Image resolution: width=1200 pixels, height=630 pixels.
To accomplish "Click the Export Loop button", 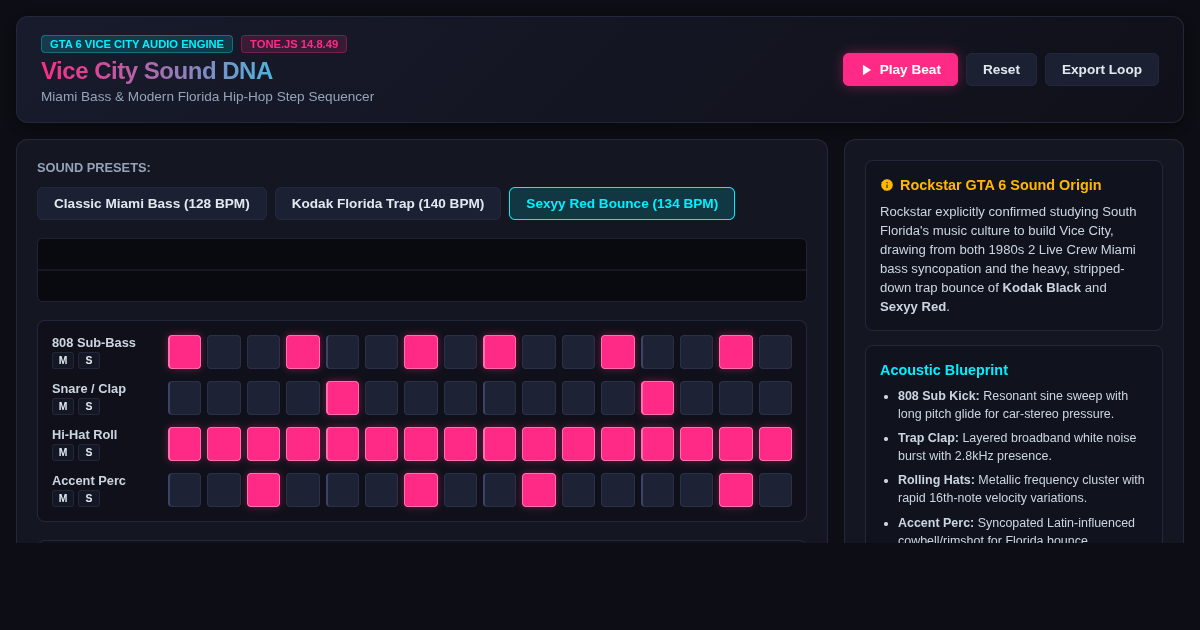I will (1102, 70).
